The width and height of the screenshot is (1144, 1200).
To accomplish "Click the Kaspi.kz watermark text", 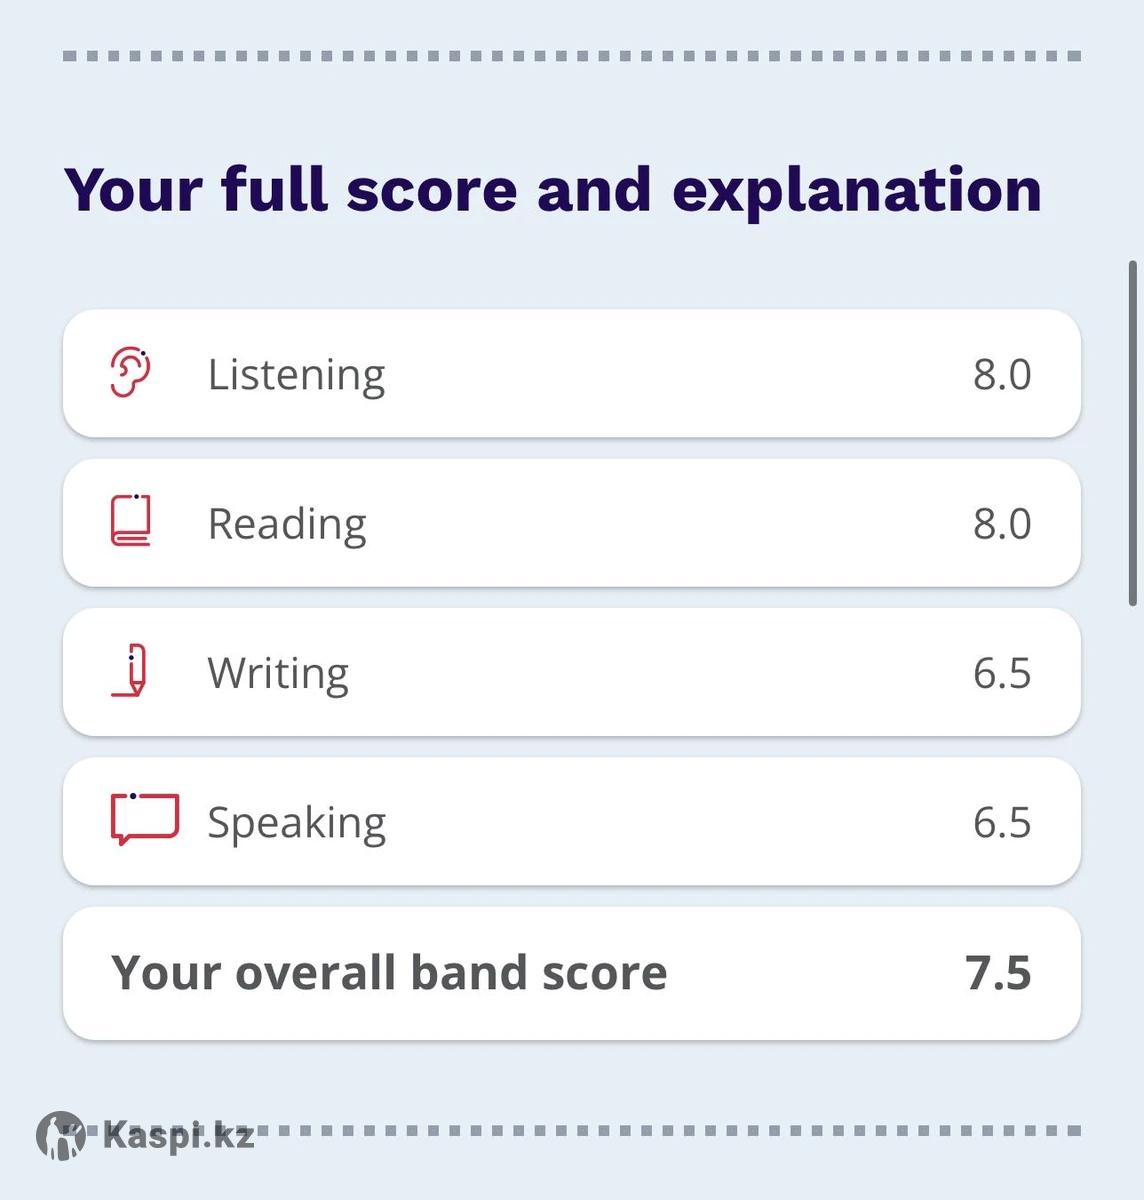I will click(x=178, y=1136).
